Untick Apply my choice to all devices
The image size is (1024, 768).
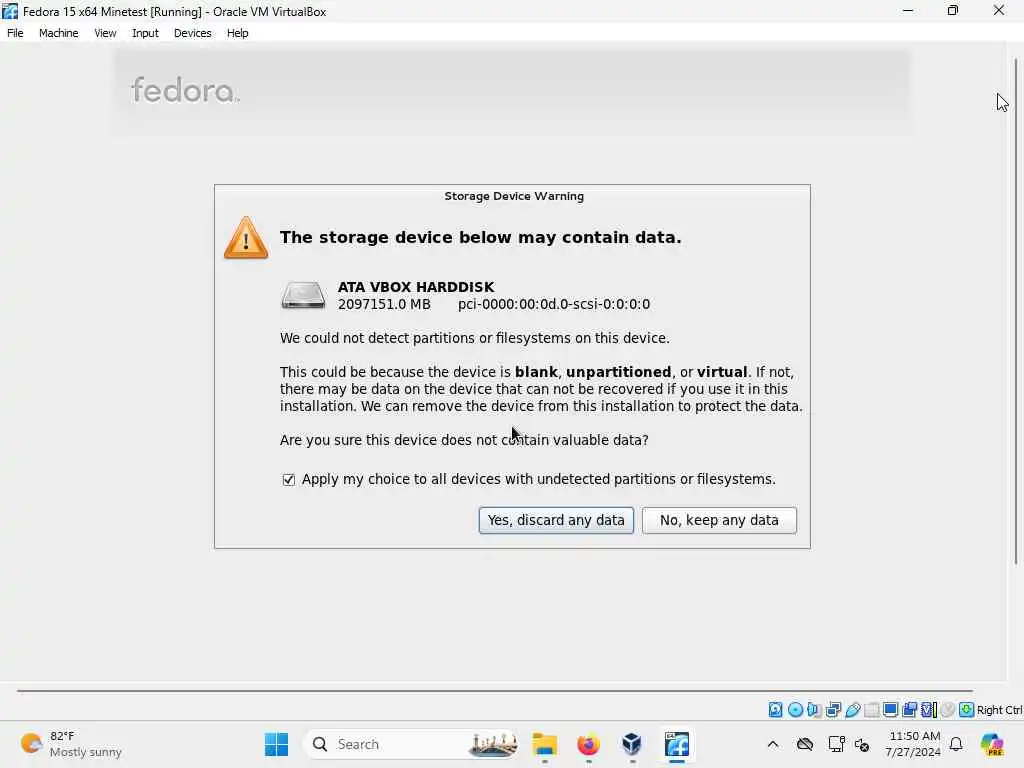pyautogui.click(x=289, y=480)
